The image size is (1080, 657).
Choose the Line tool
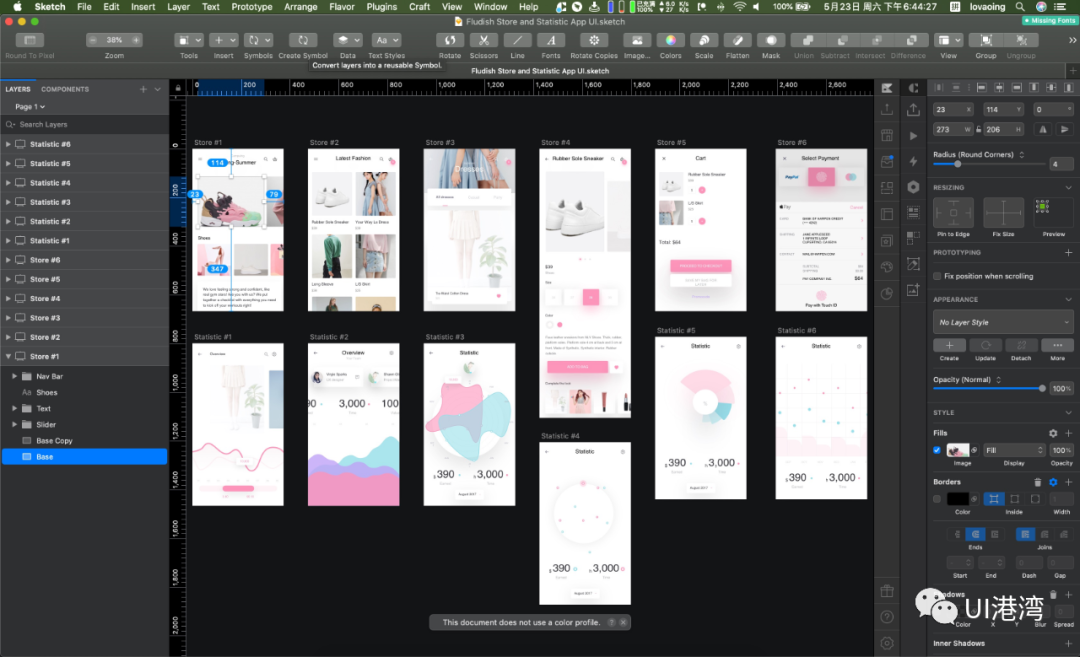pos(517,40)
